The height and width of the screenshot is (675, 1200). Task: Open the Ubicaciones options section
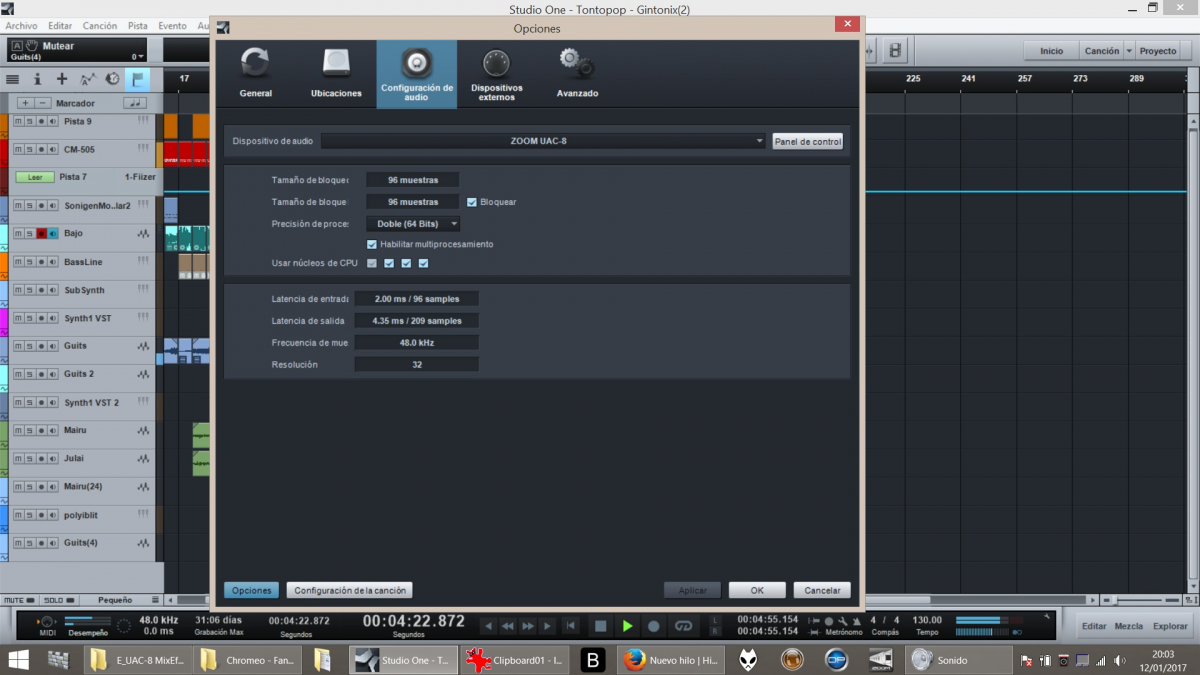(x=336, y=73)
